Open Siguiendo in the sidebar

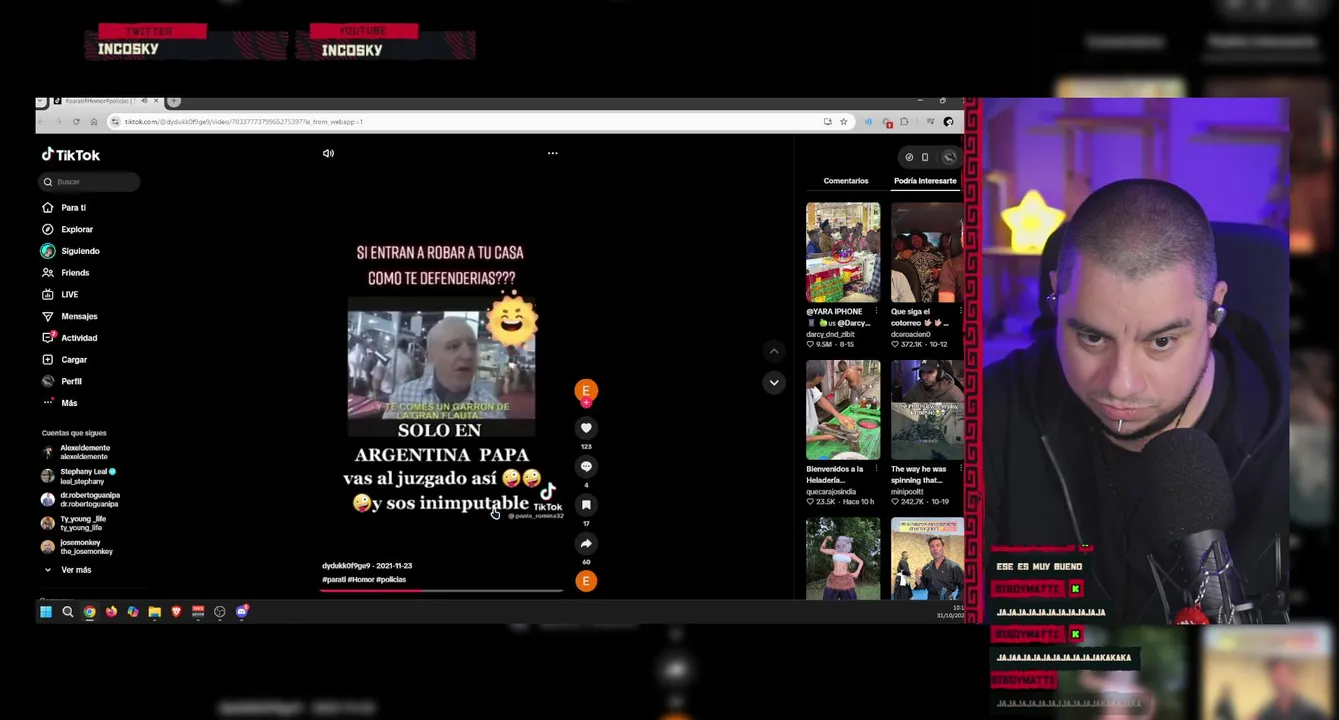coord(70,251)
